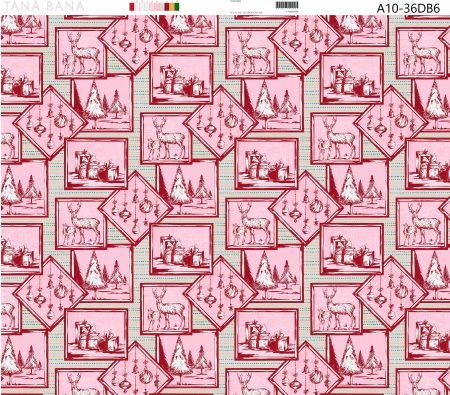Click the barcode in the header
The width and height of the screenshot is (450, 395).
tap(287, 5)
